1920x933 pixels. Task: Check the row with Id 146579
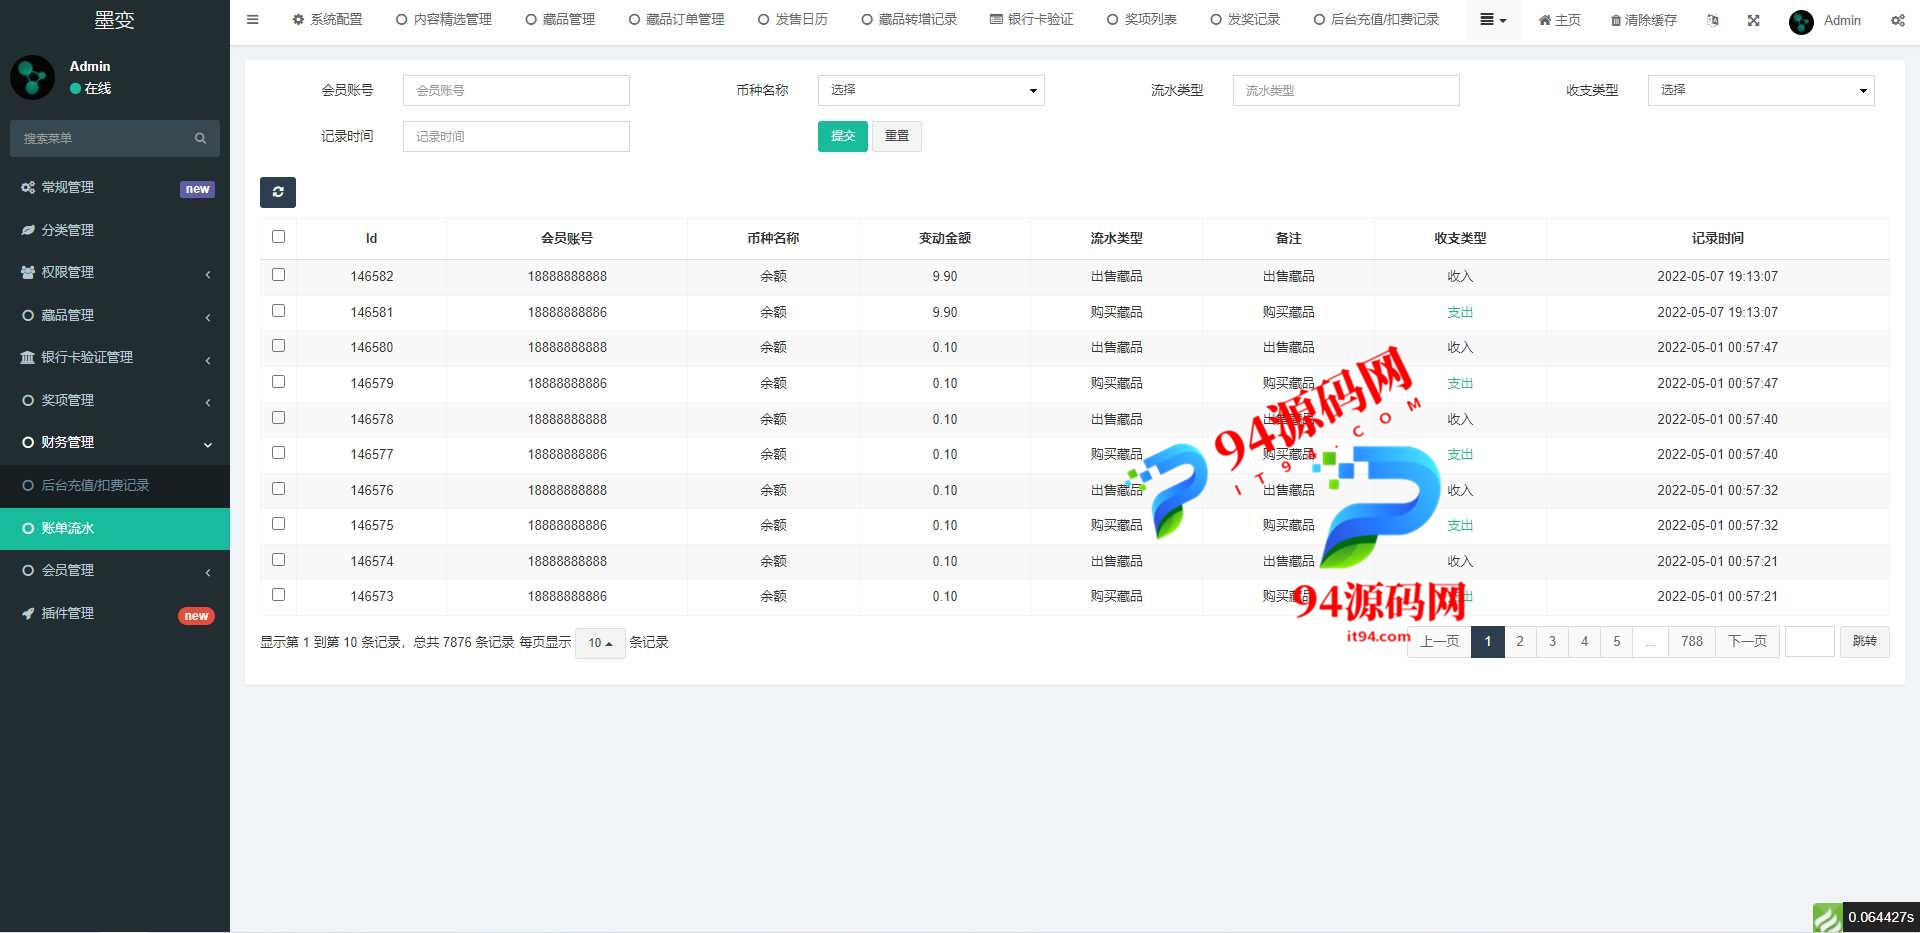pos(278,382)
